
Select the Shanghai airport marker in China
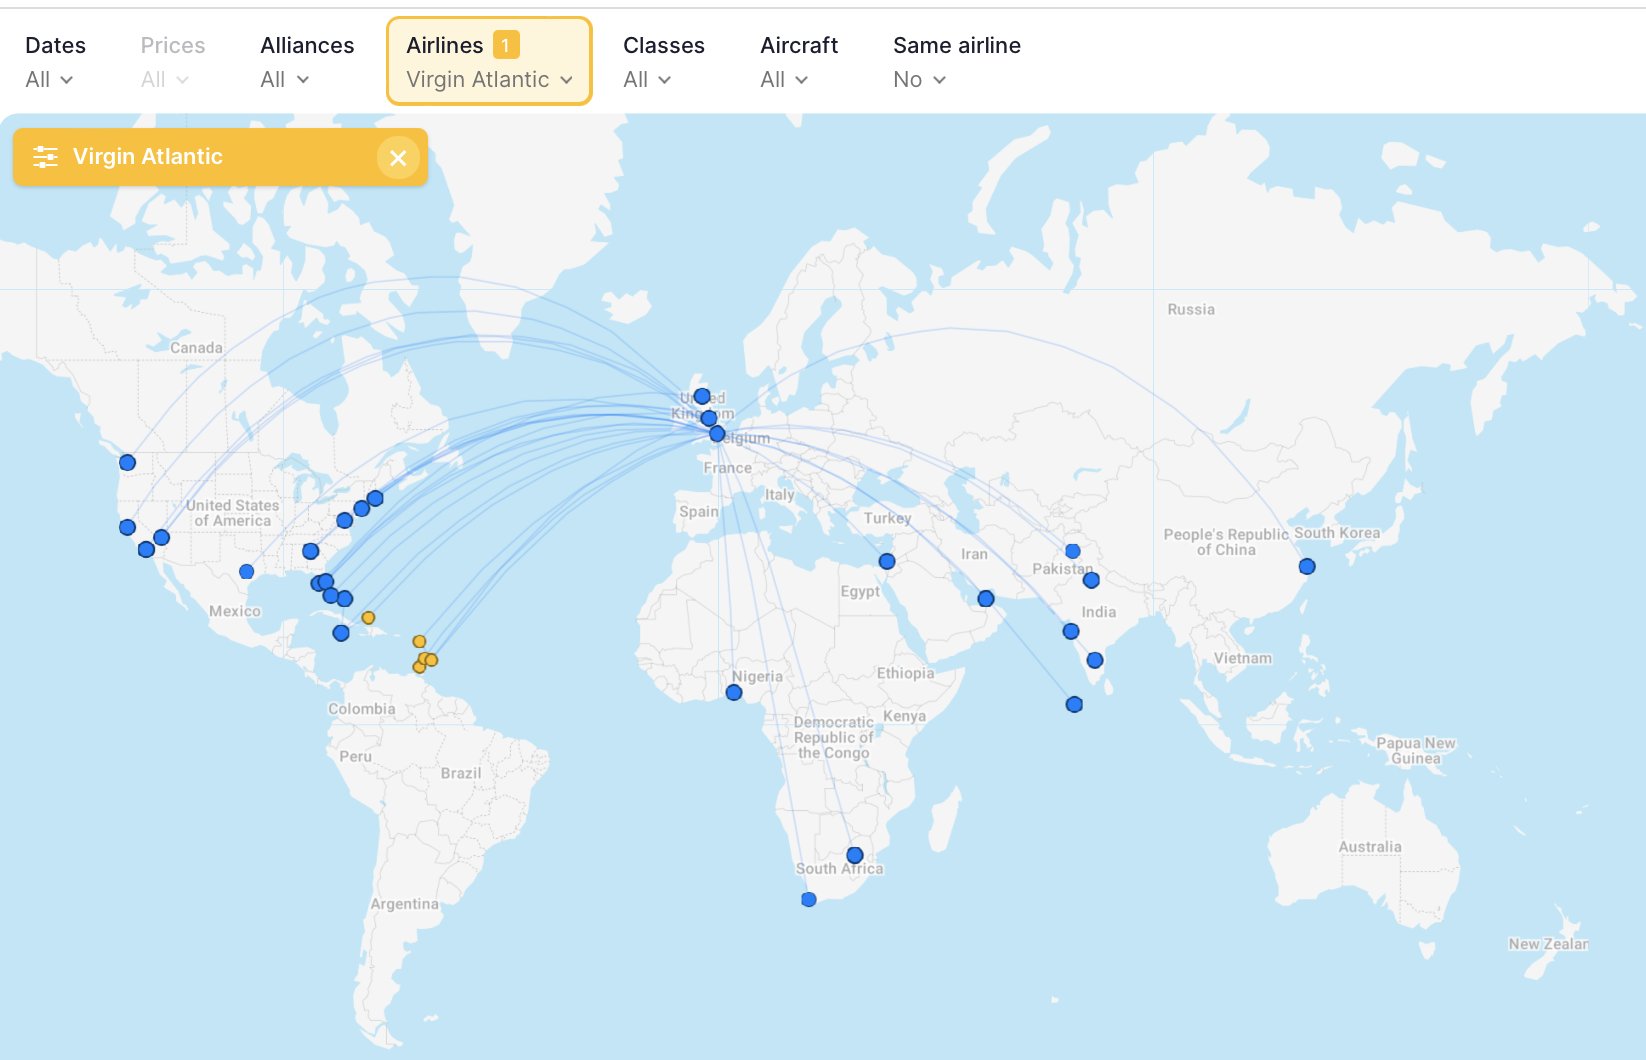click(x=1307, y=566)
